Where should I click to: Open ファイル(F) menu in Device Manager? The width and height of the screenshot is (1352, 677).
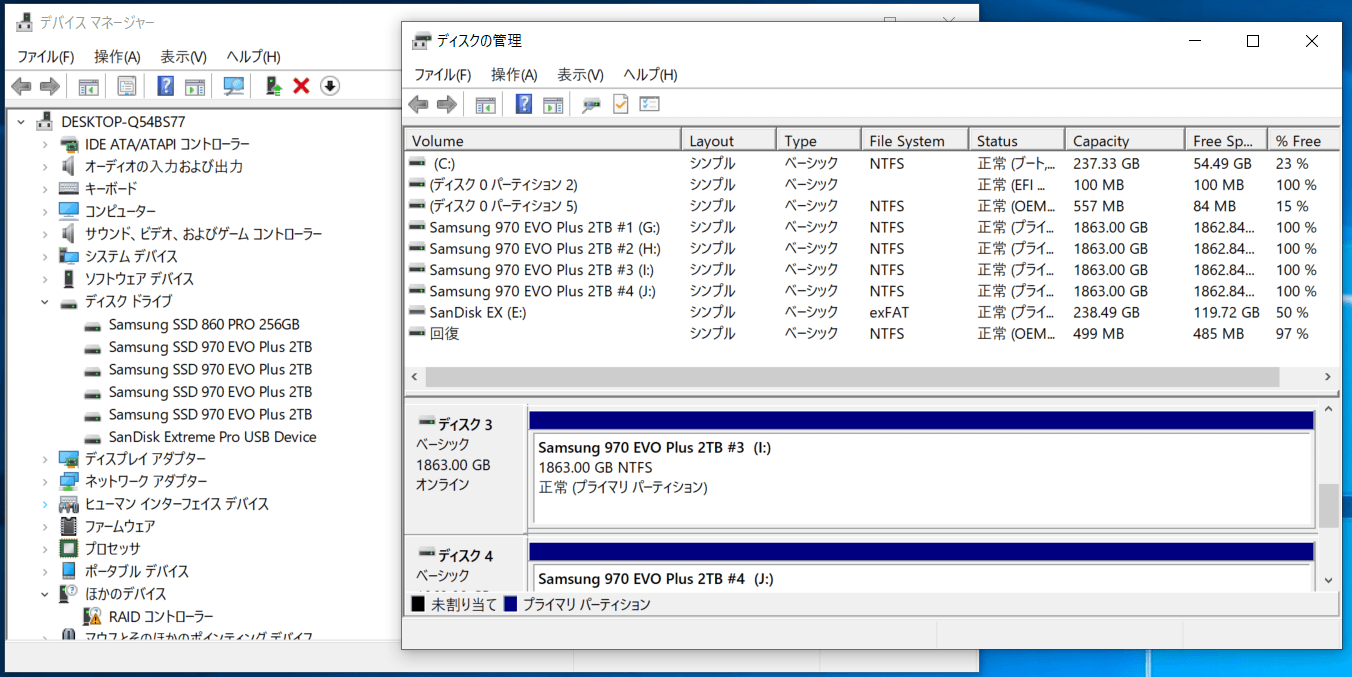click(x=45, y=57)
